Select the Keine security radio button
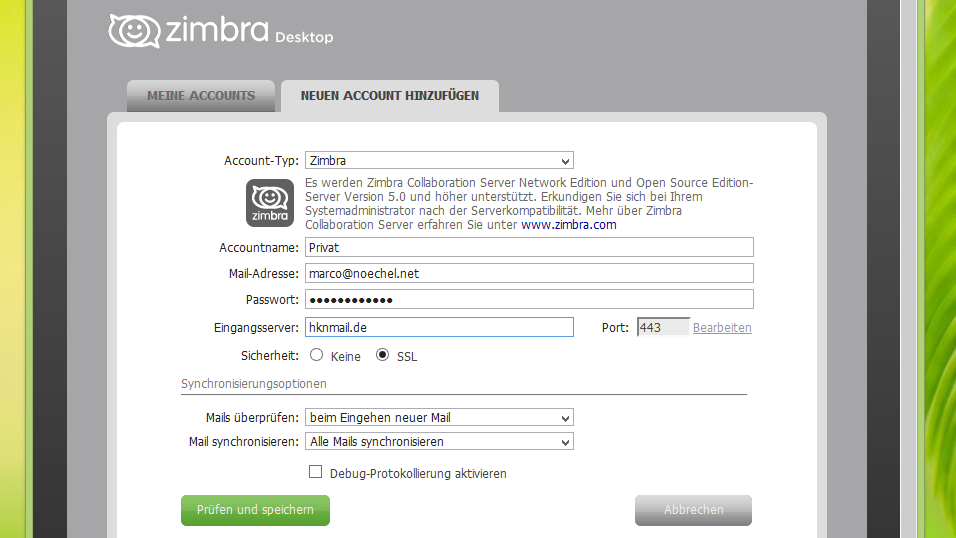 click(x=316, y=355)
